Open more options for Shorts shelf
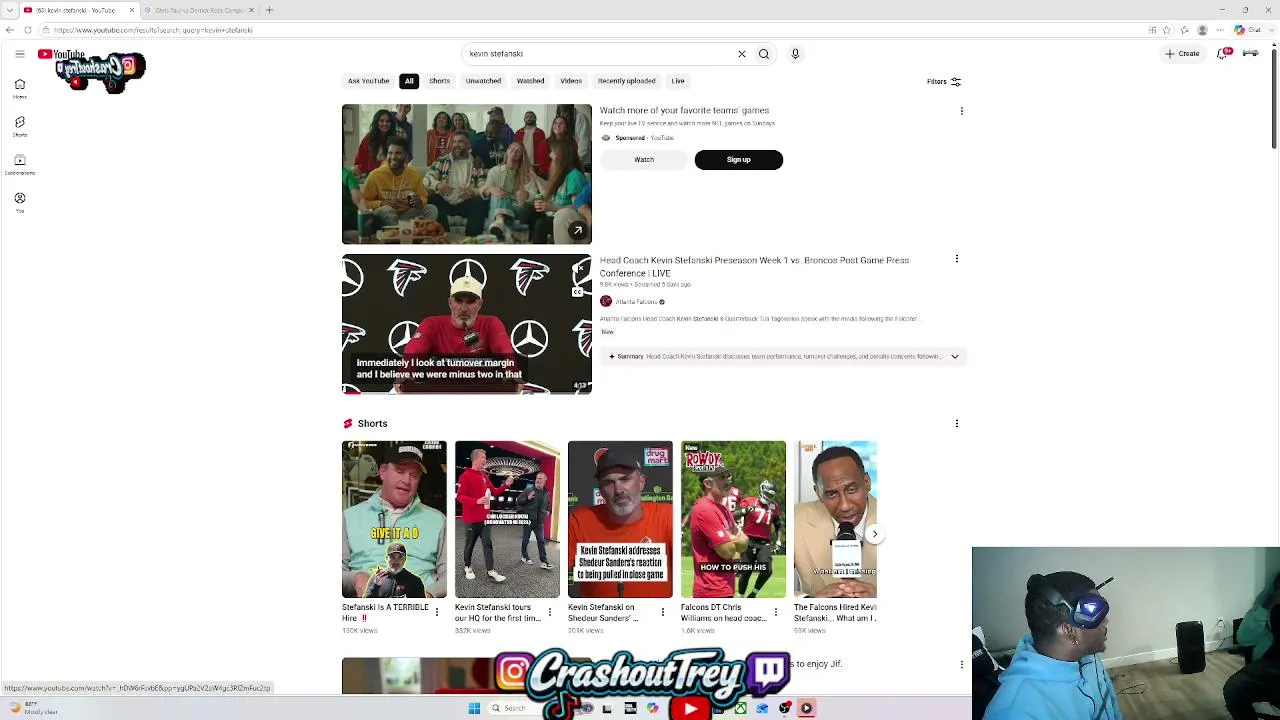 coord(956,424)
